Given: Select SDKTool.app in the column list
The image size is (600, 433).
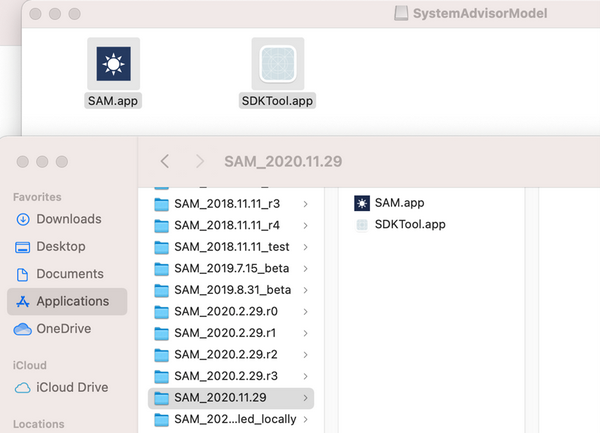Looking at the screenshot, I should [x=409, y=224].
